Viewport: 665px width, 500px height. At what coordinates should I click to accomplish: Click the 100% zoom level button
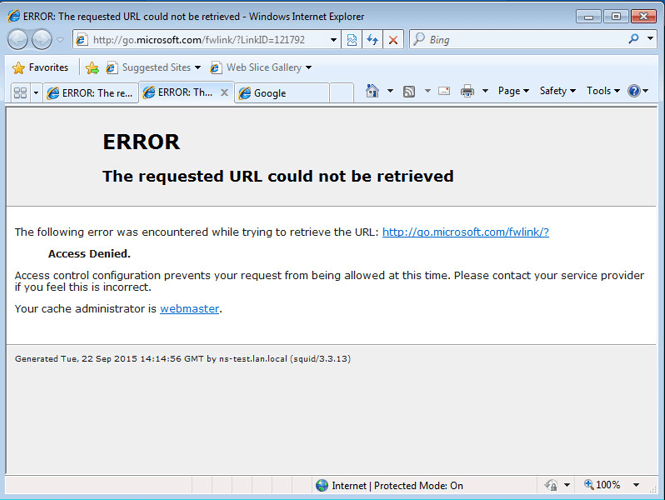pos(602,485)
